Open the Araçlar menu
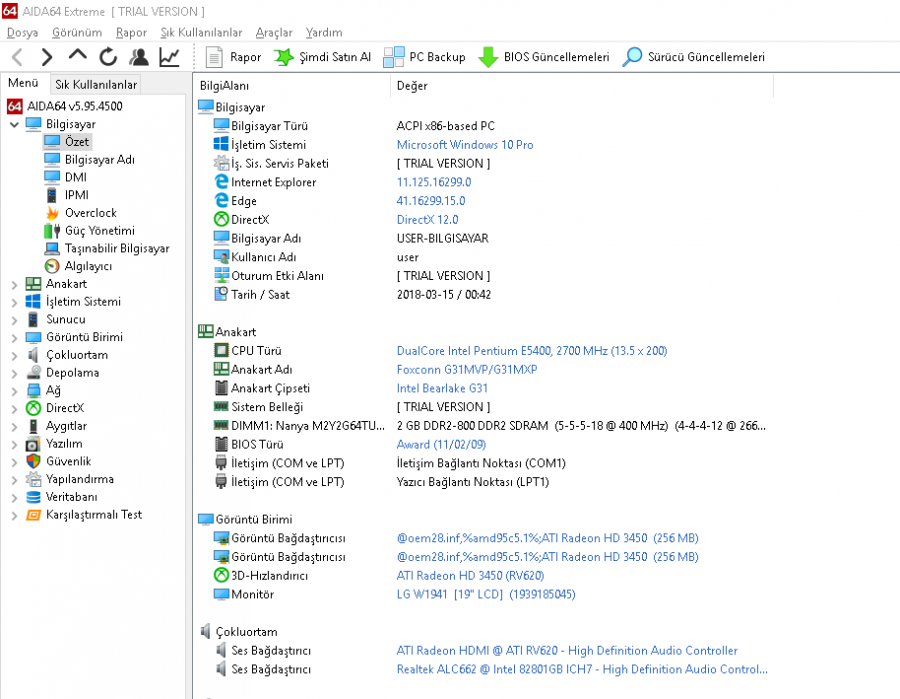The width and height of the screenshot is (900, 699). (x=274, y=33)
